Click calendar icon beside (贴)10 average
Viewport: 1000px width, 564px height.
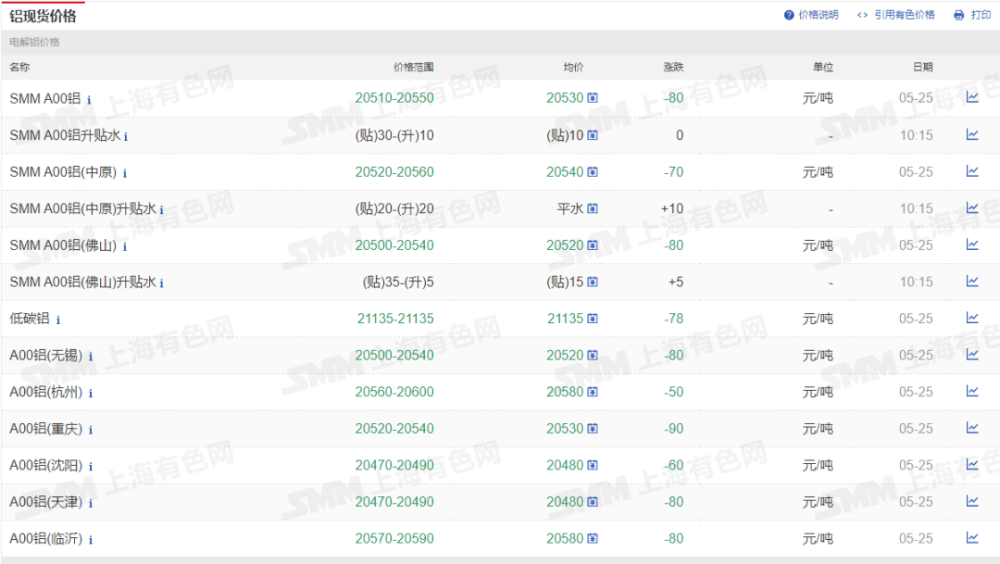pos(592,135)
